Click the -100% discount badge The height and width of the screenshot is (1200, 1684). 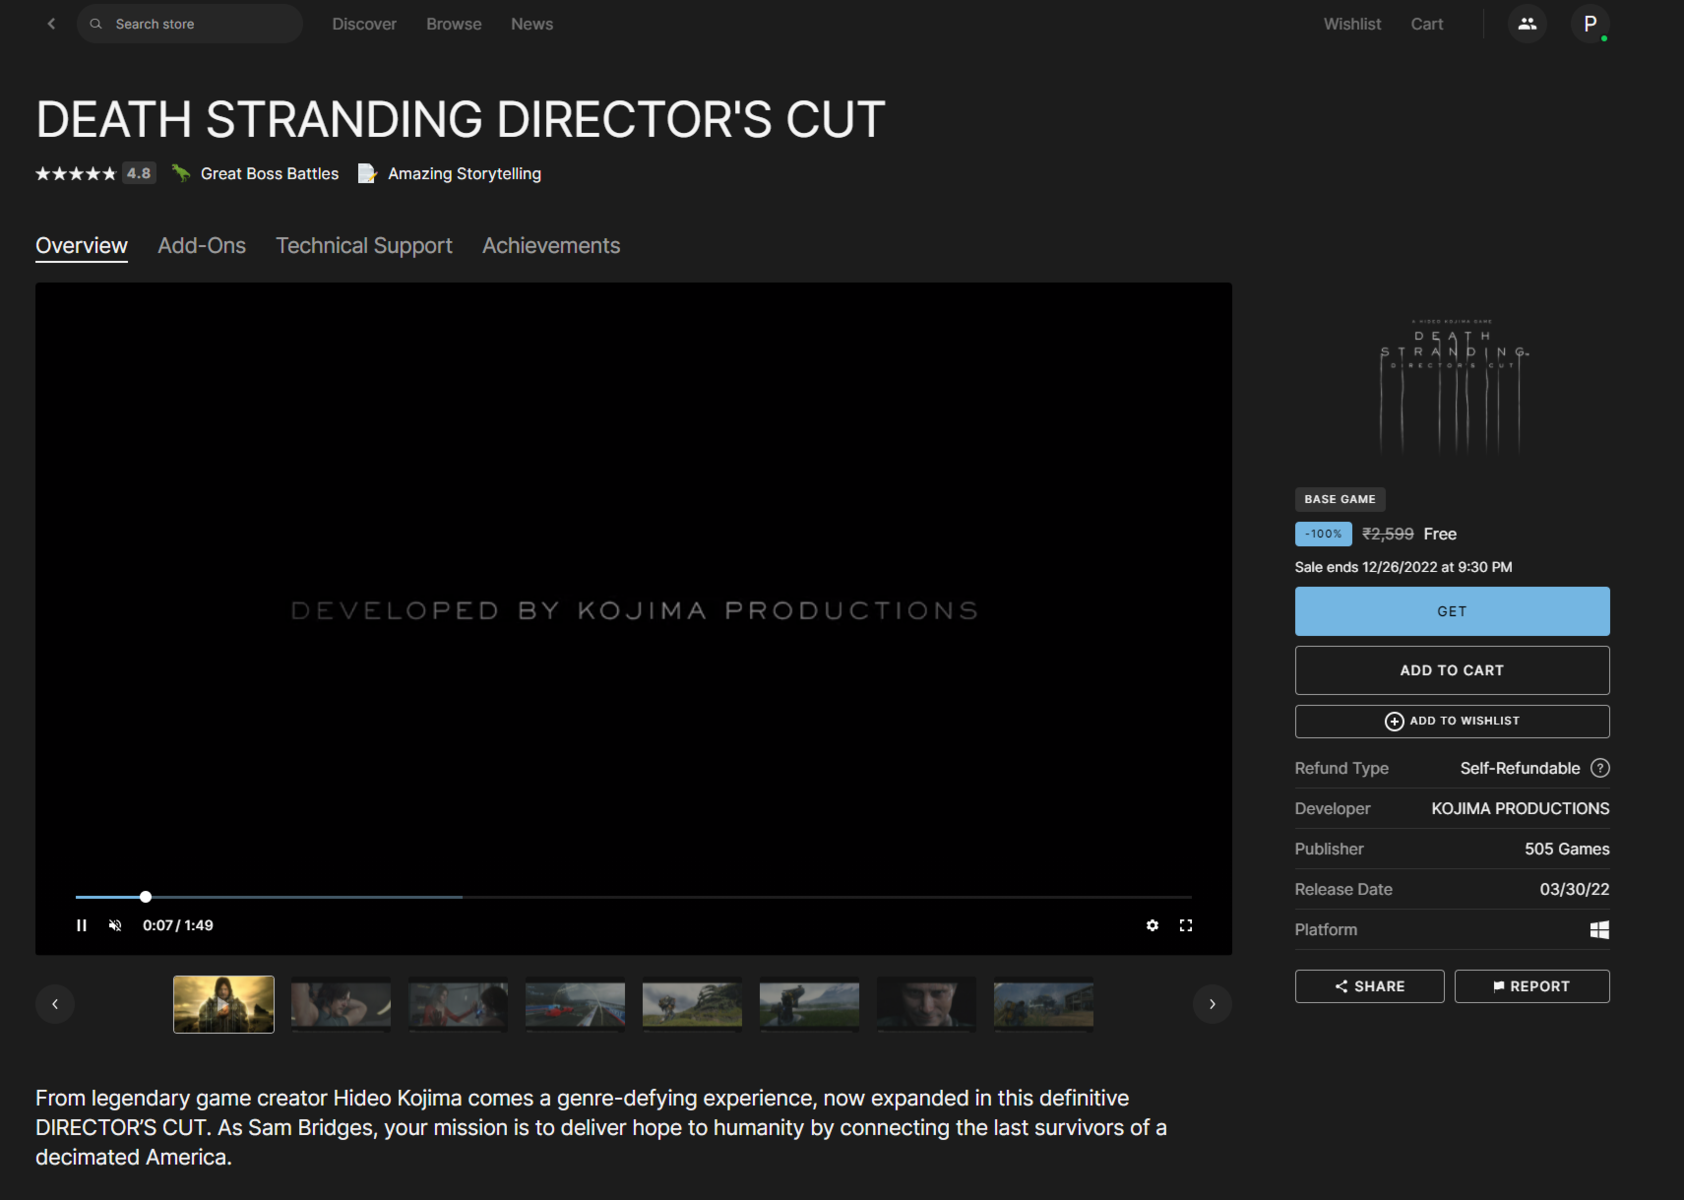[1323, 534]
